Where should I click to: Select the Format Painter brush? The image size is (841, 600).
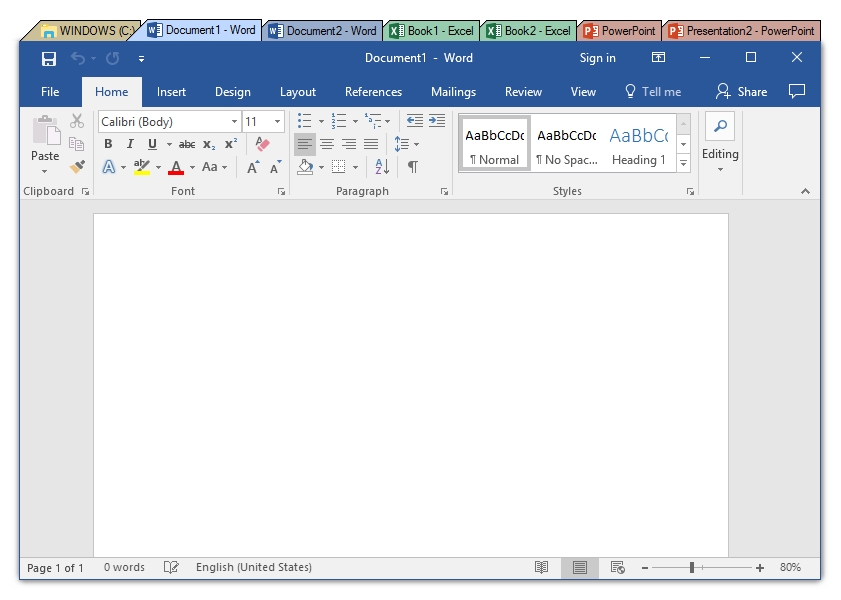click(77, 167)
